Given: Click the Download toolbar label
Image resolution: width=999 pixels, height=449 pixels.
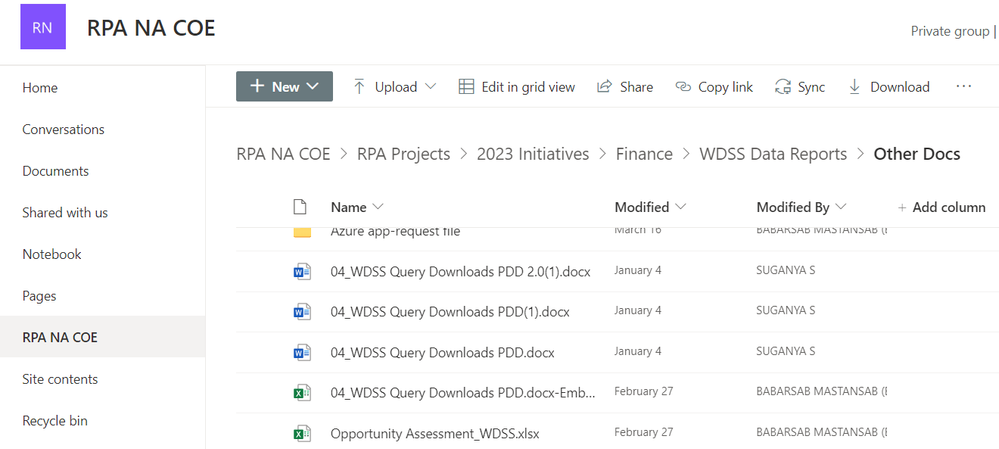Looking at the screenshot, I should pos(900,87).
